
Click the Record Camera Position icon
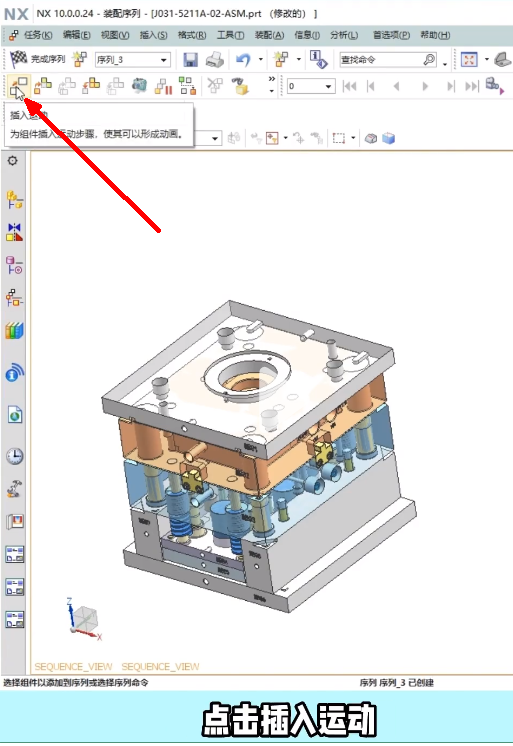[139, 86]
